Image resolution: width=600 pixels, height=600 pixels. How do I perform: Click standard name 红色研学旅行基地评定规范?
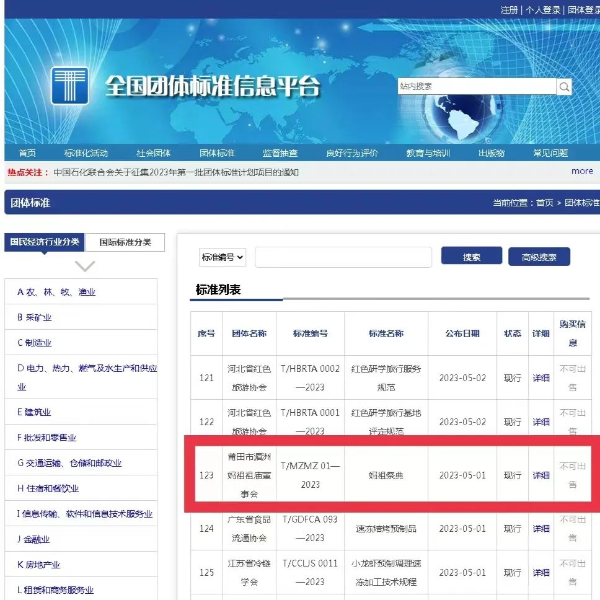(386, 422)
